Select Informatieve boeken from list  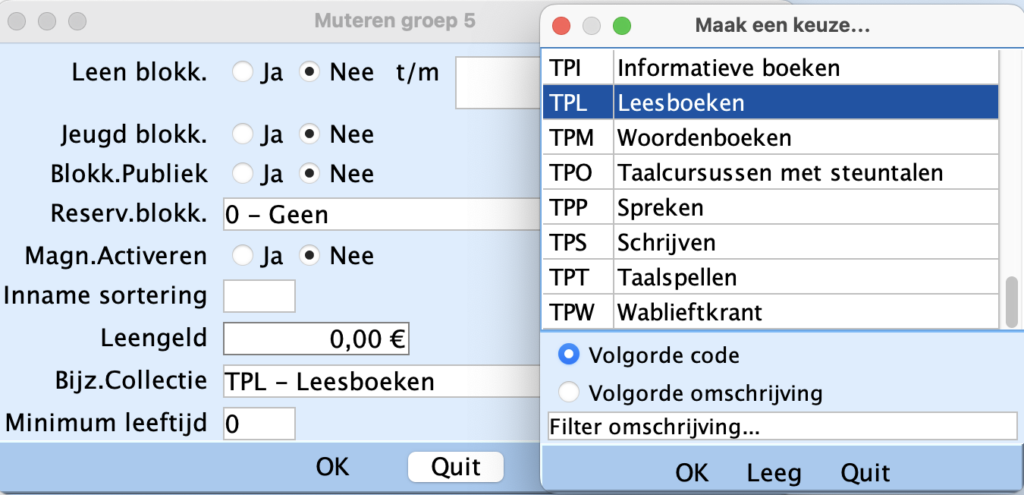tap(728, 69)
